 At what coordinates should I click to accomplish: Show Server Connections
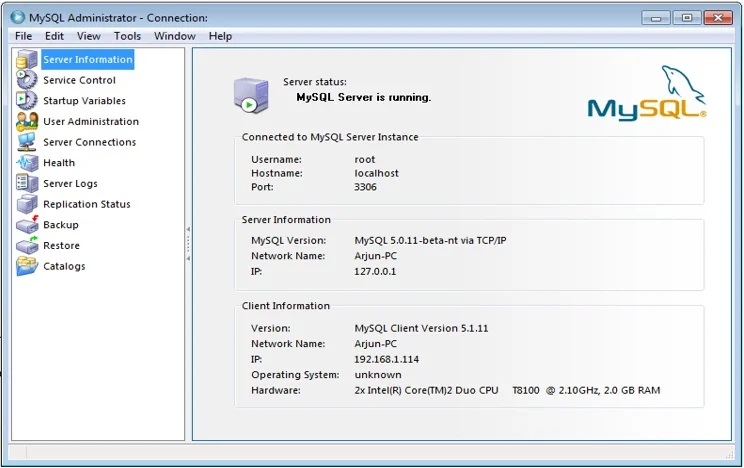pyautogui.click(x=90, y=142)
